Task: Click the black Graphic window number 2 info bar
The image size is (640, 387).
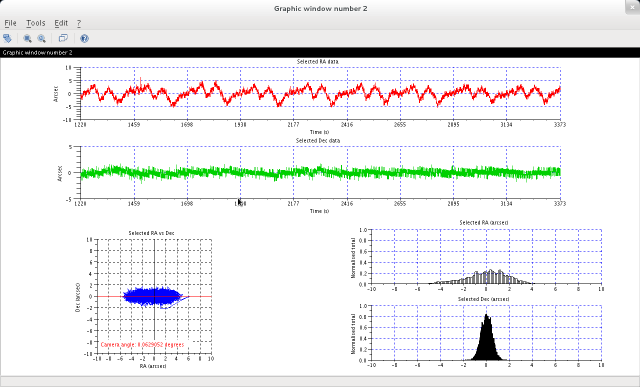Action: point(320,52)
